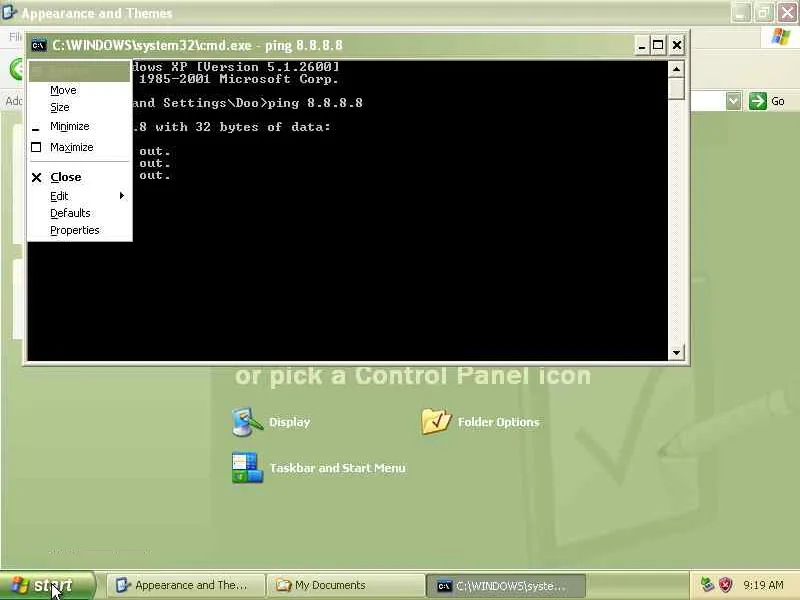The width and height of the screenshot is (800, 600).
Task: Select Maximize from the cmd system menu
Action: point(79,147)
